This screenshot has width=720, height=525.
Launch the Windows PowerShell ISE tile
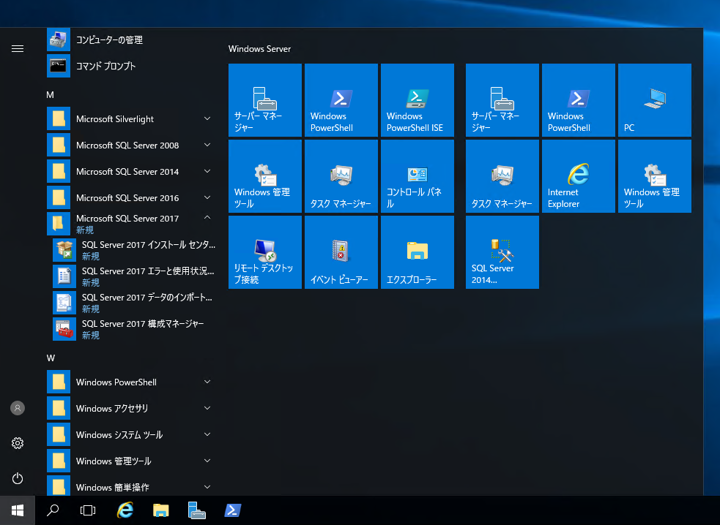[417, 100]
